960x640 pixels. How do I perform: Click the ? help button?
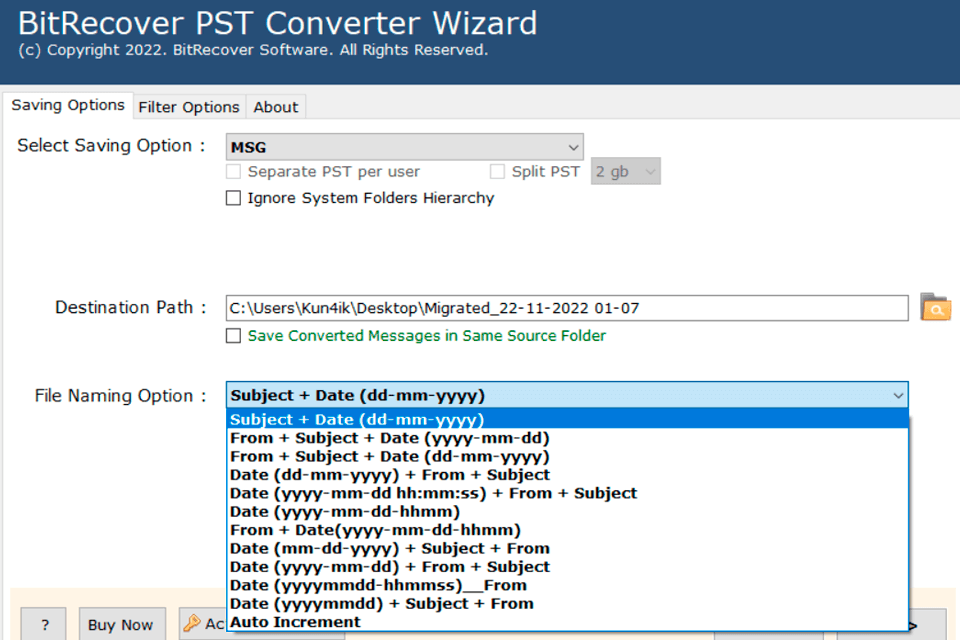pos(44,625)
